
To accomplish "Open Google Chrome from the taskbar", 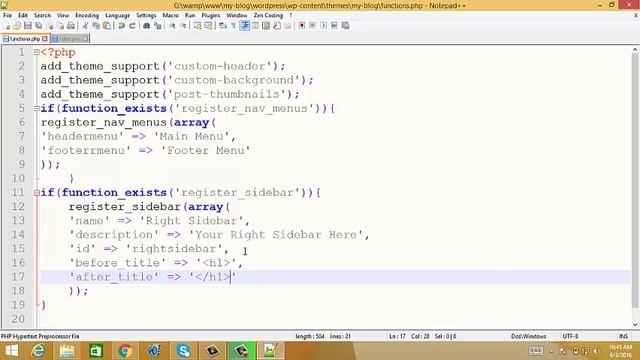I will pyautogui.click(x=125, y=351).
